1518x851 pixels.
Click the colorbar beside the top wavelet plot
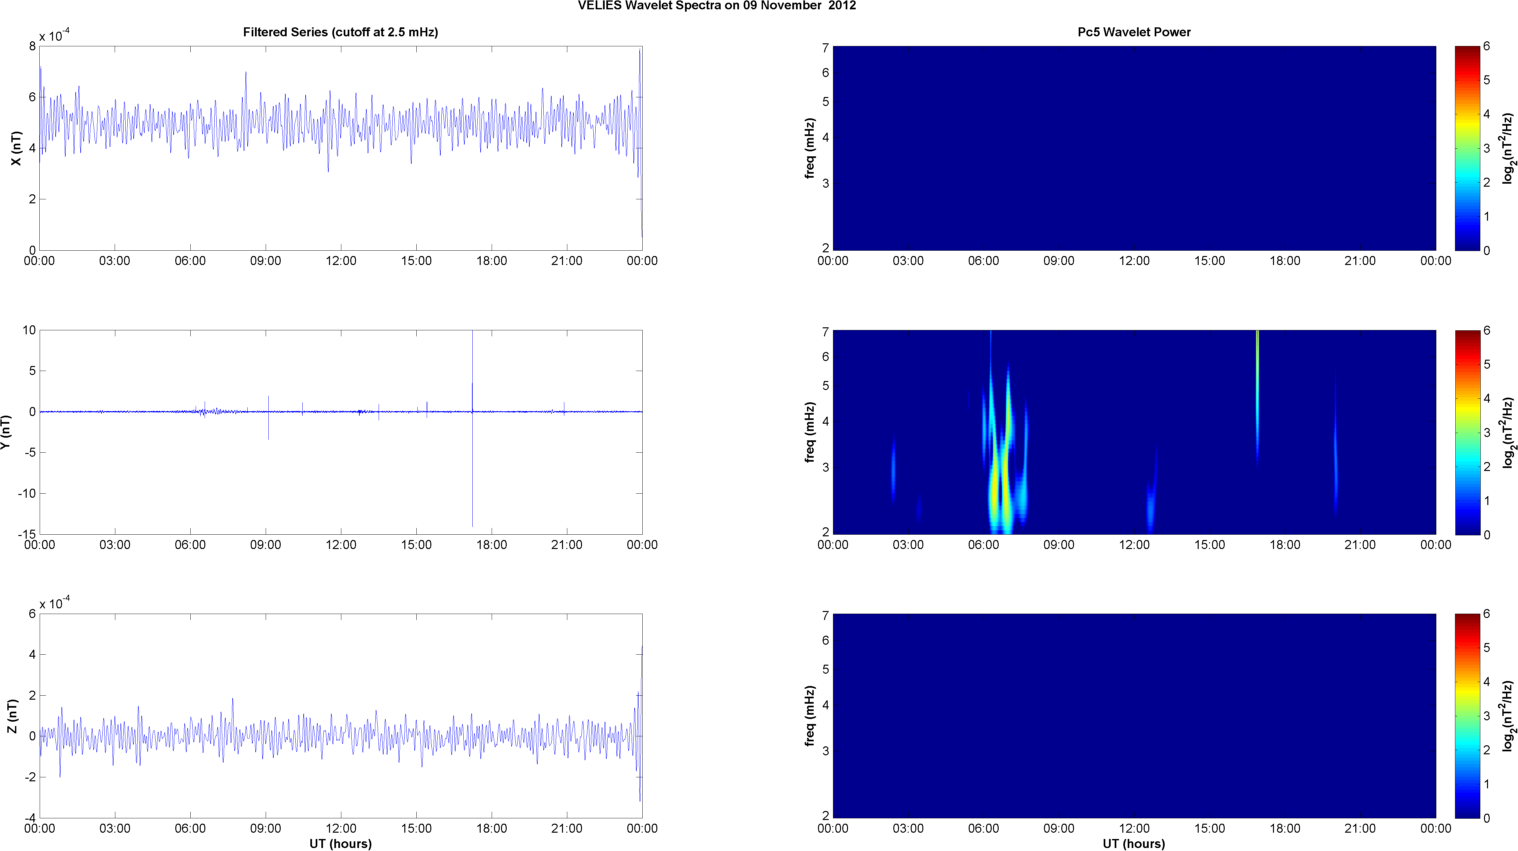pos(1467,148)
